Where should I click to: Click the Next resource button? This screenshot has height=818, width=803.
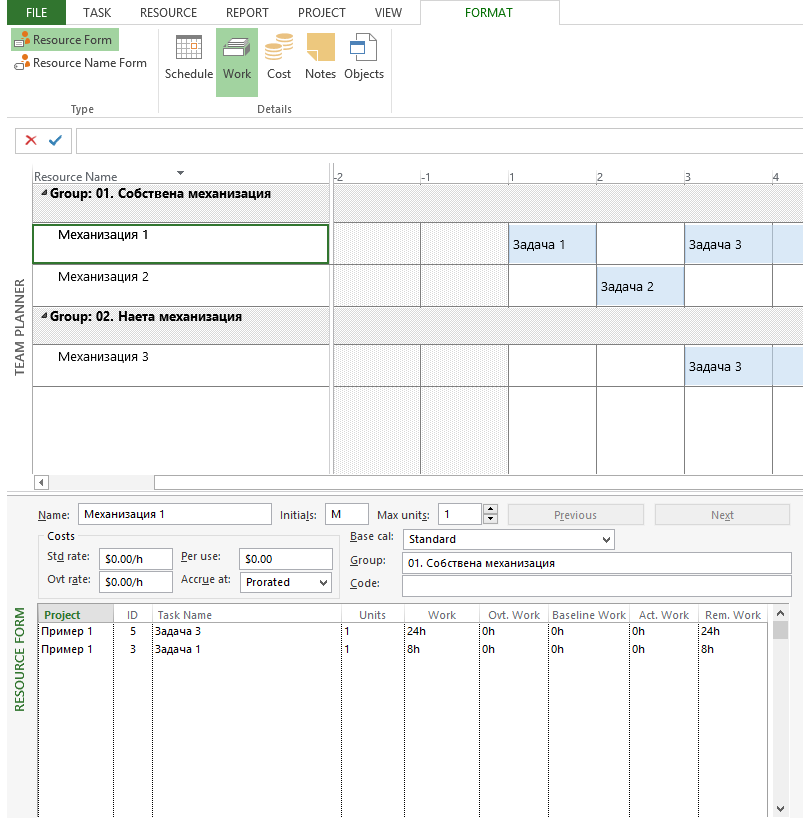722,515
